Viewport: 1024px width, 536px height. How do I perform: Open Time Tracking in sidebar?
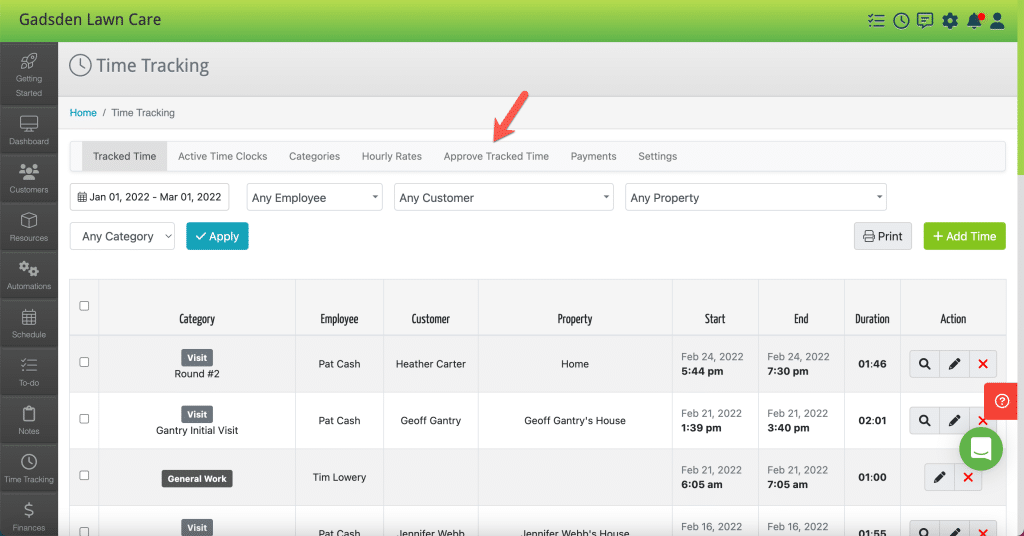pos(29,468)
